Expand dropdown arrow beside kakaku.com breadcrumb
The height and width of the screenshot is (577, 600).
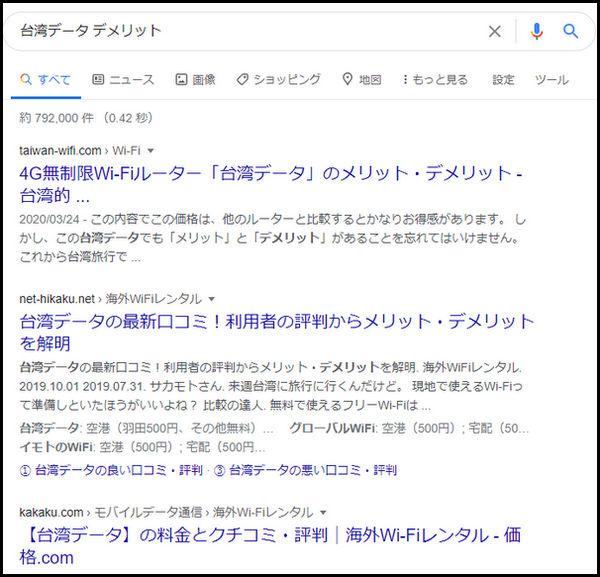click(322, 512)
